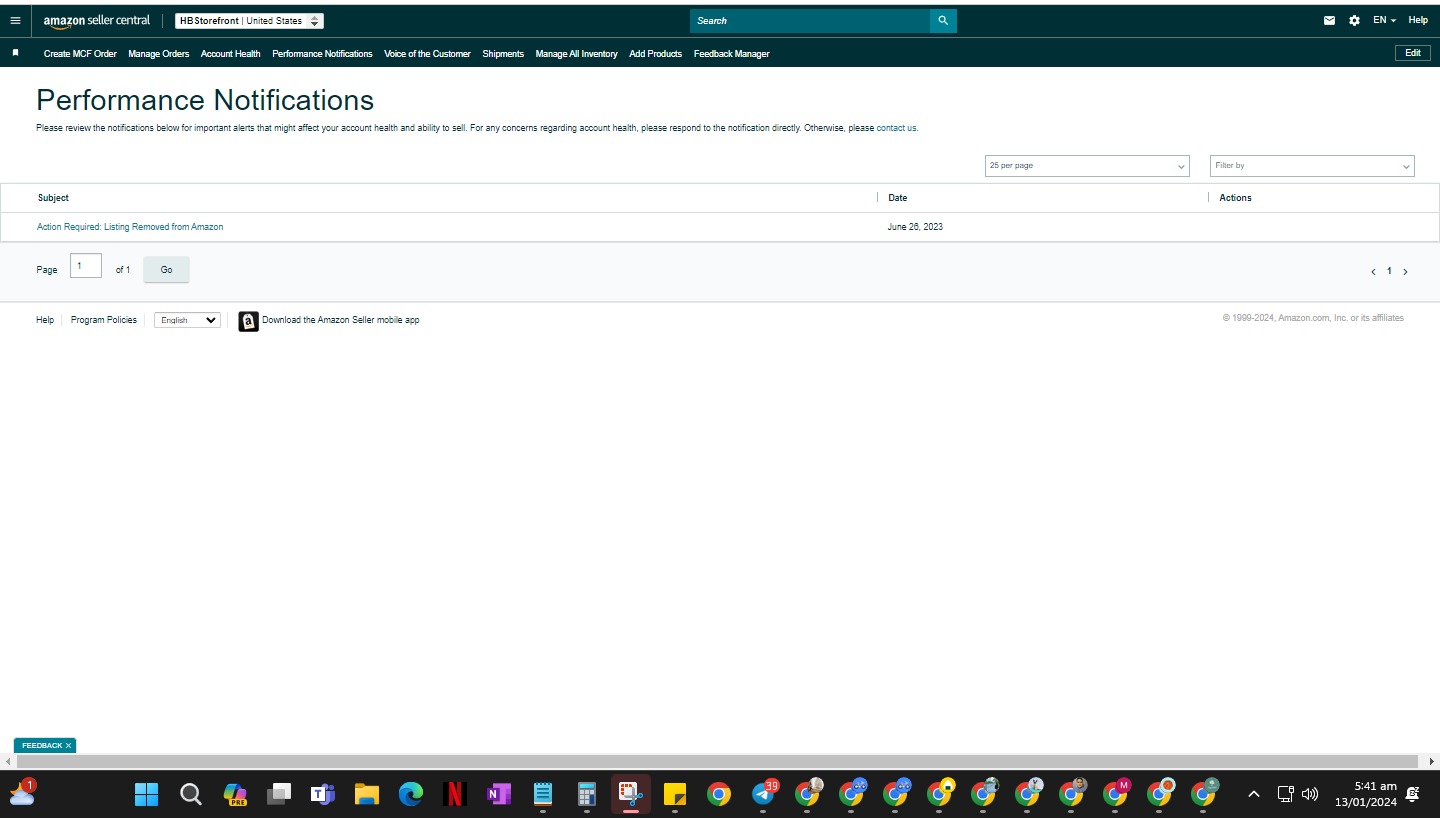Click the Go button
The width and height of the screenshot is (1440, 818).
coord(166,270)
